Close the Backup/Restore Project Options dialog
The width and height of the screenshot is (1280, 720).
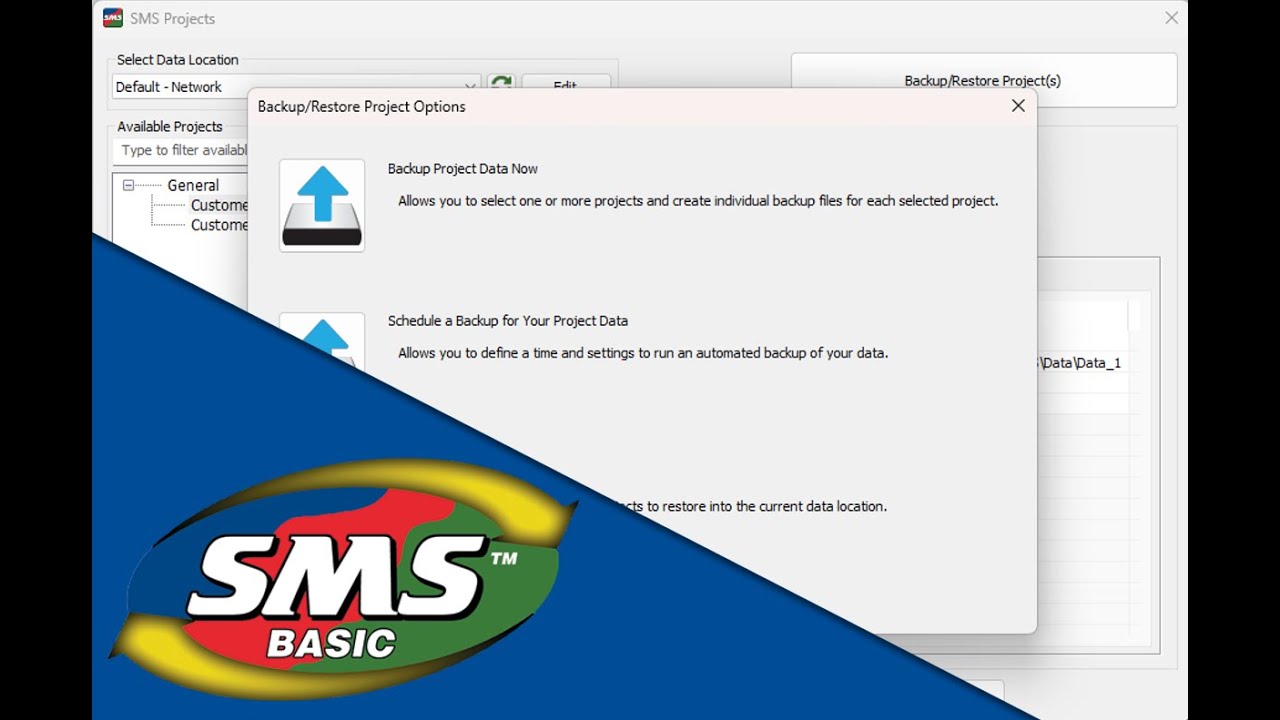point(1018,106)
